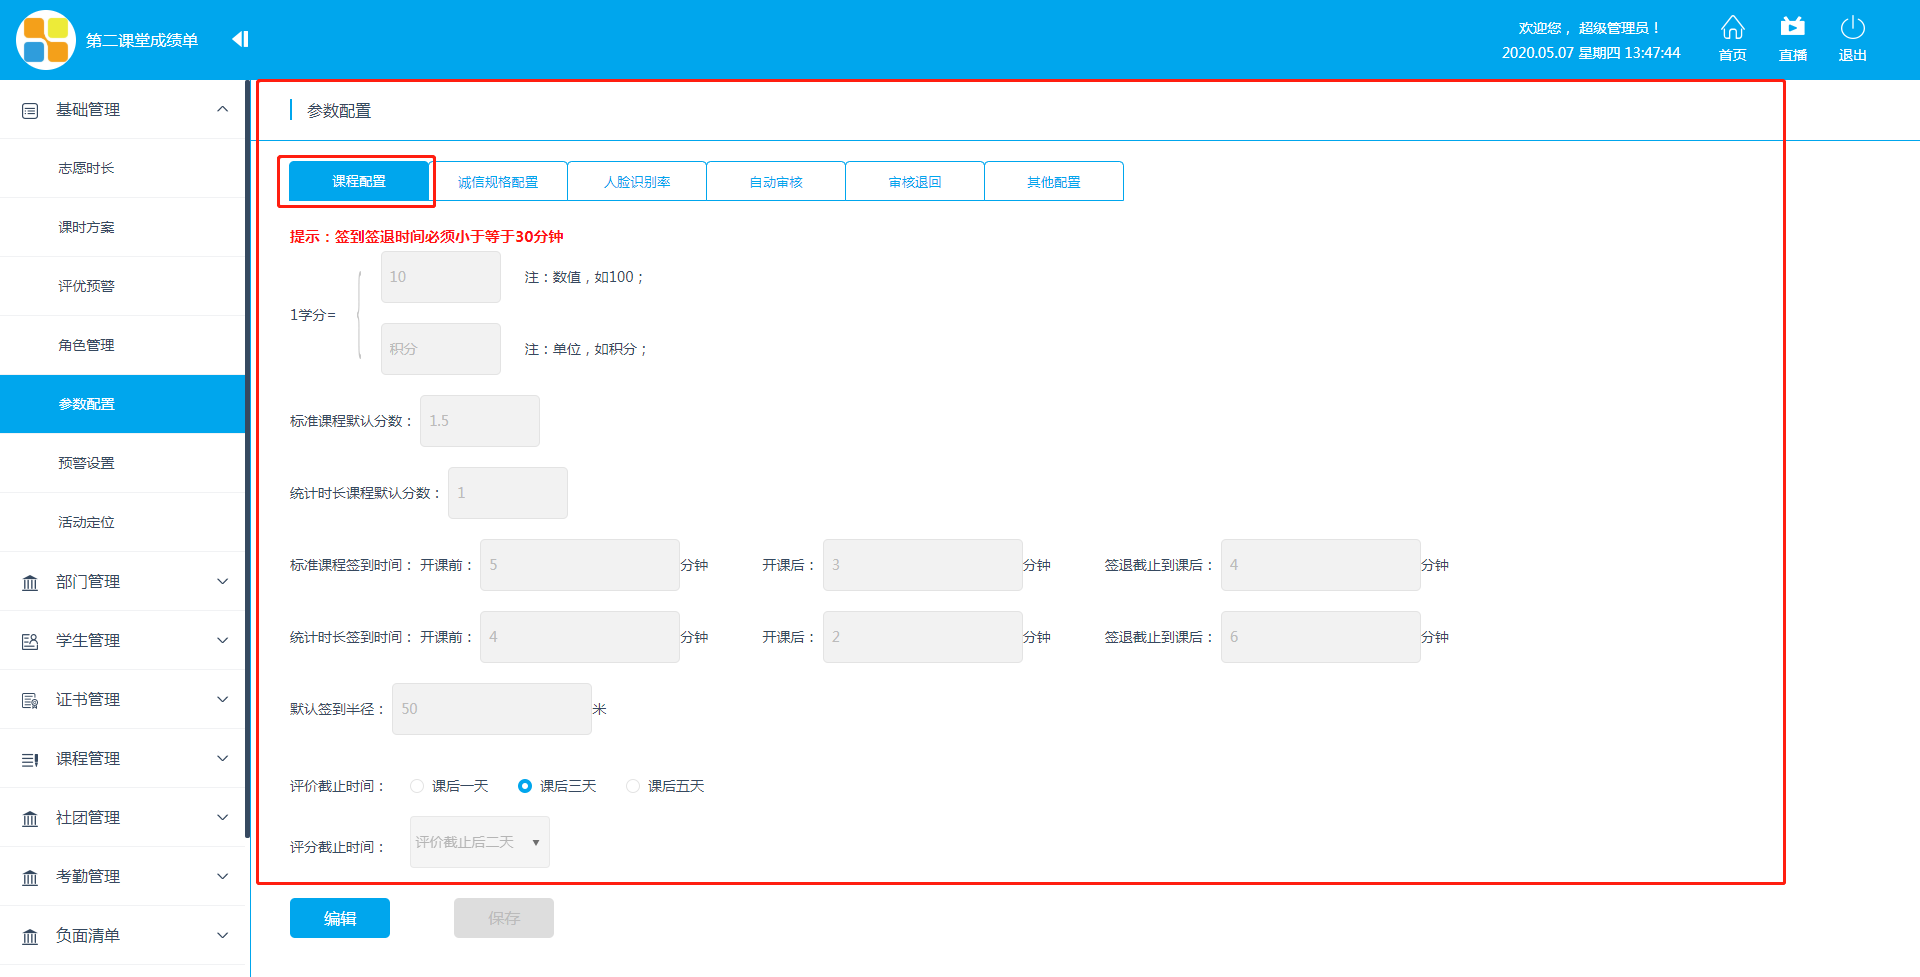Screen dimensions: 1920x977
Task: Switch to the 课程配置 tab
Action: 359,181
